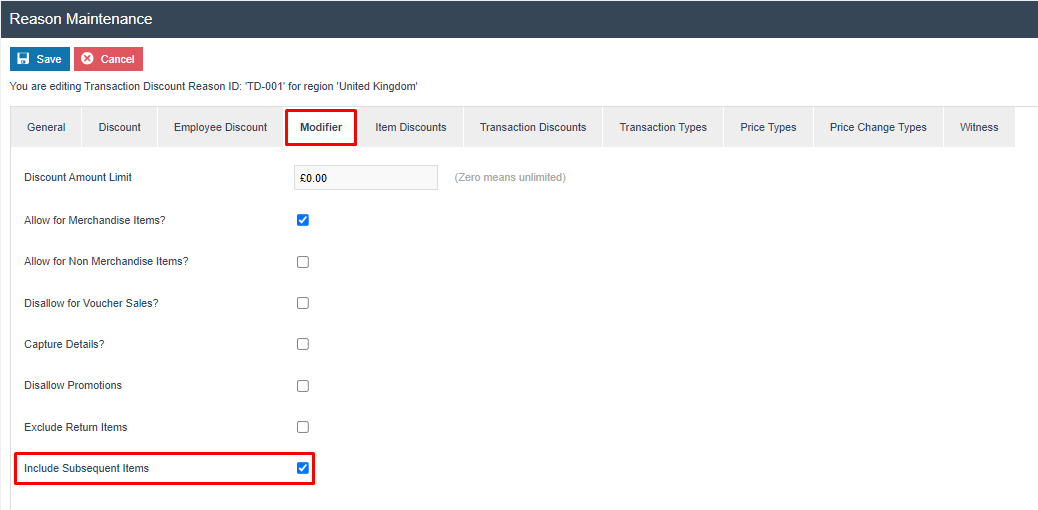Click the Discount Amount Limit field
The width and height of the screenshot is (1038, 510).
(x=366, y=178)
